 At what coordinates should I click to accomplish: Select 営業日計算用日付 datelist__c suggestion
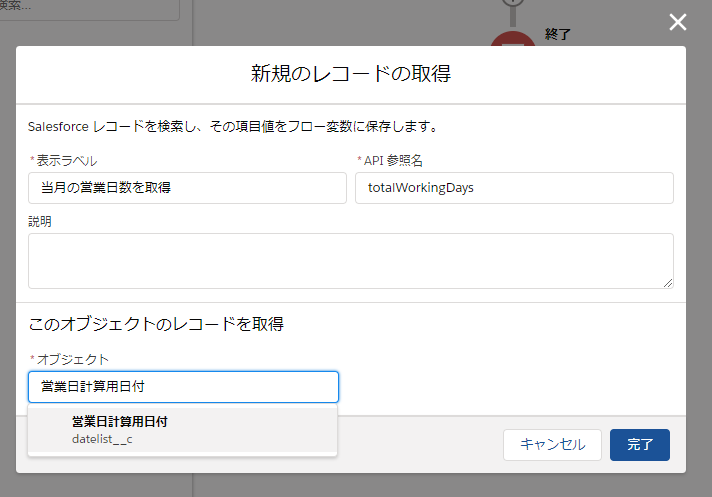coord(183,430)
